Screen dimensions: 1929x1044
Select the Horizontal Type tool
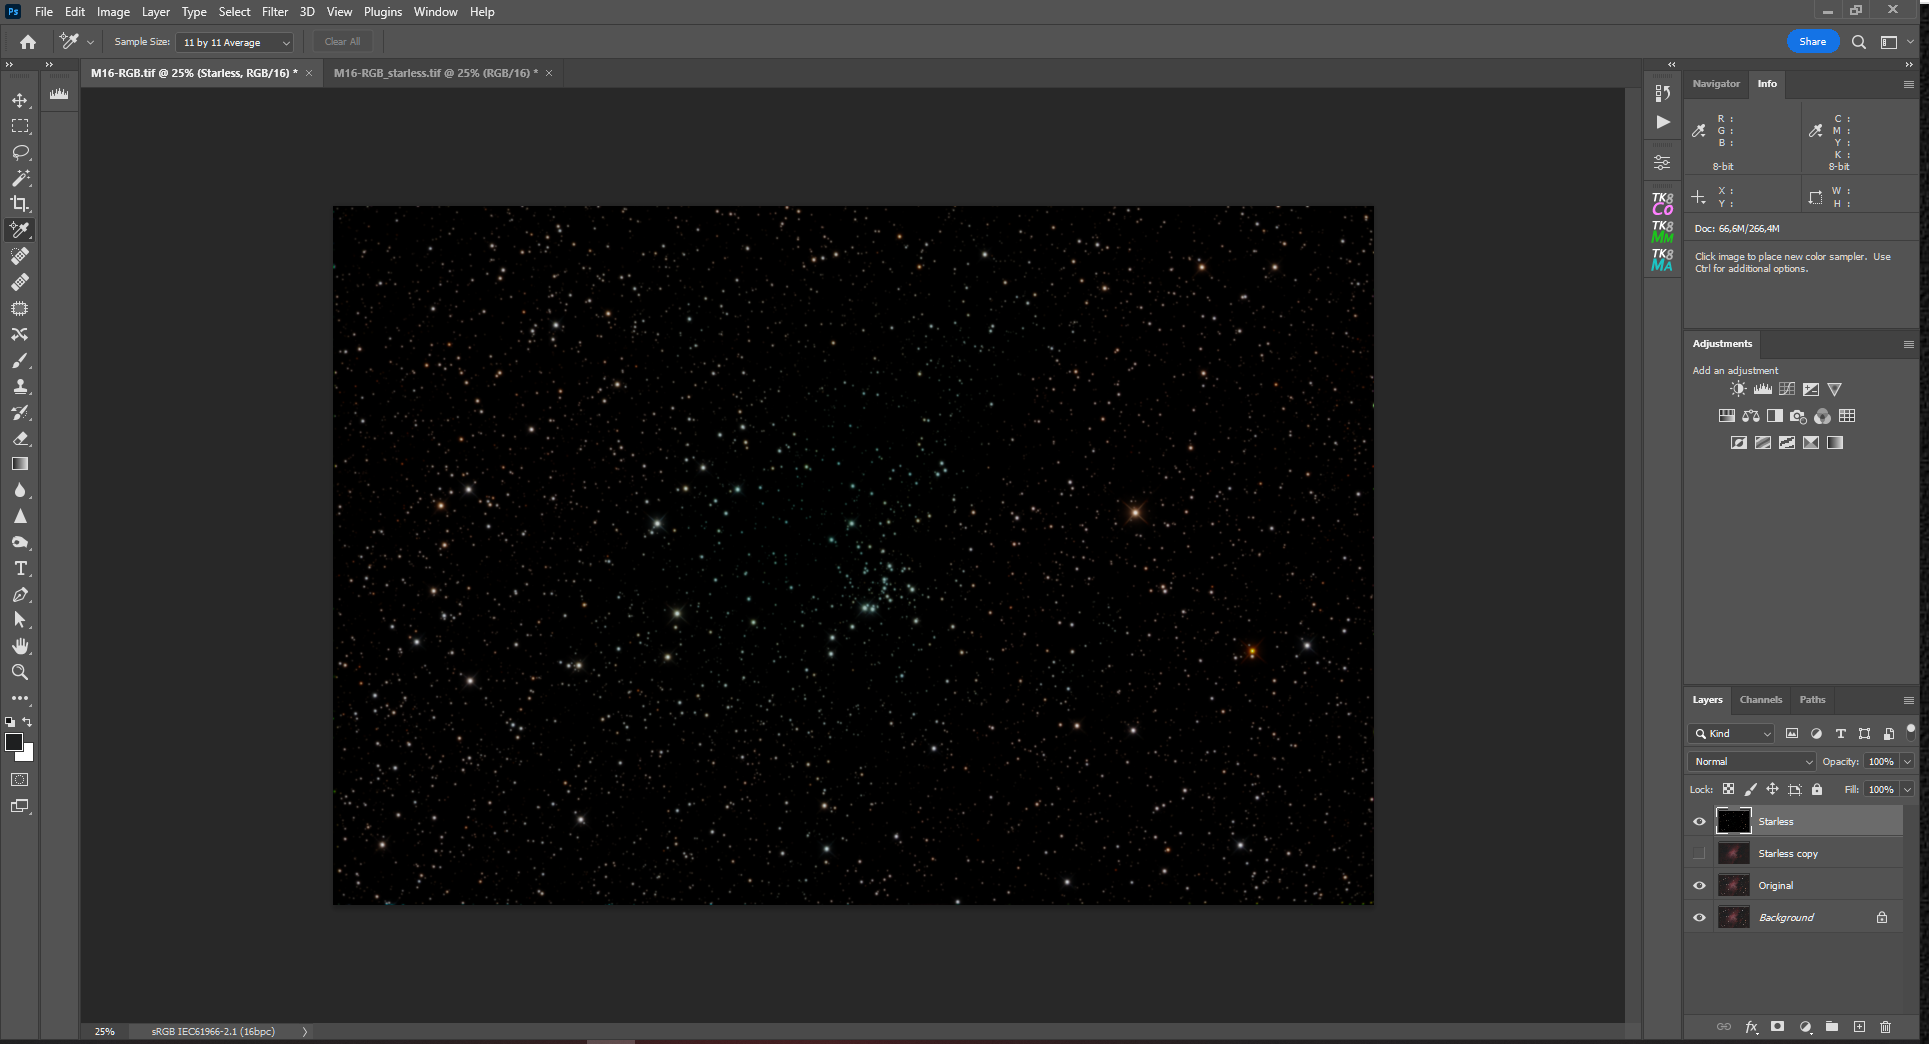[20, 568]
